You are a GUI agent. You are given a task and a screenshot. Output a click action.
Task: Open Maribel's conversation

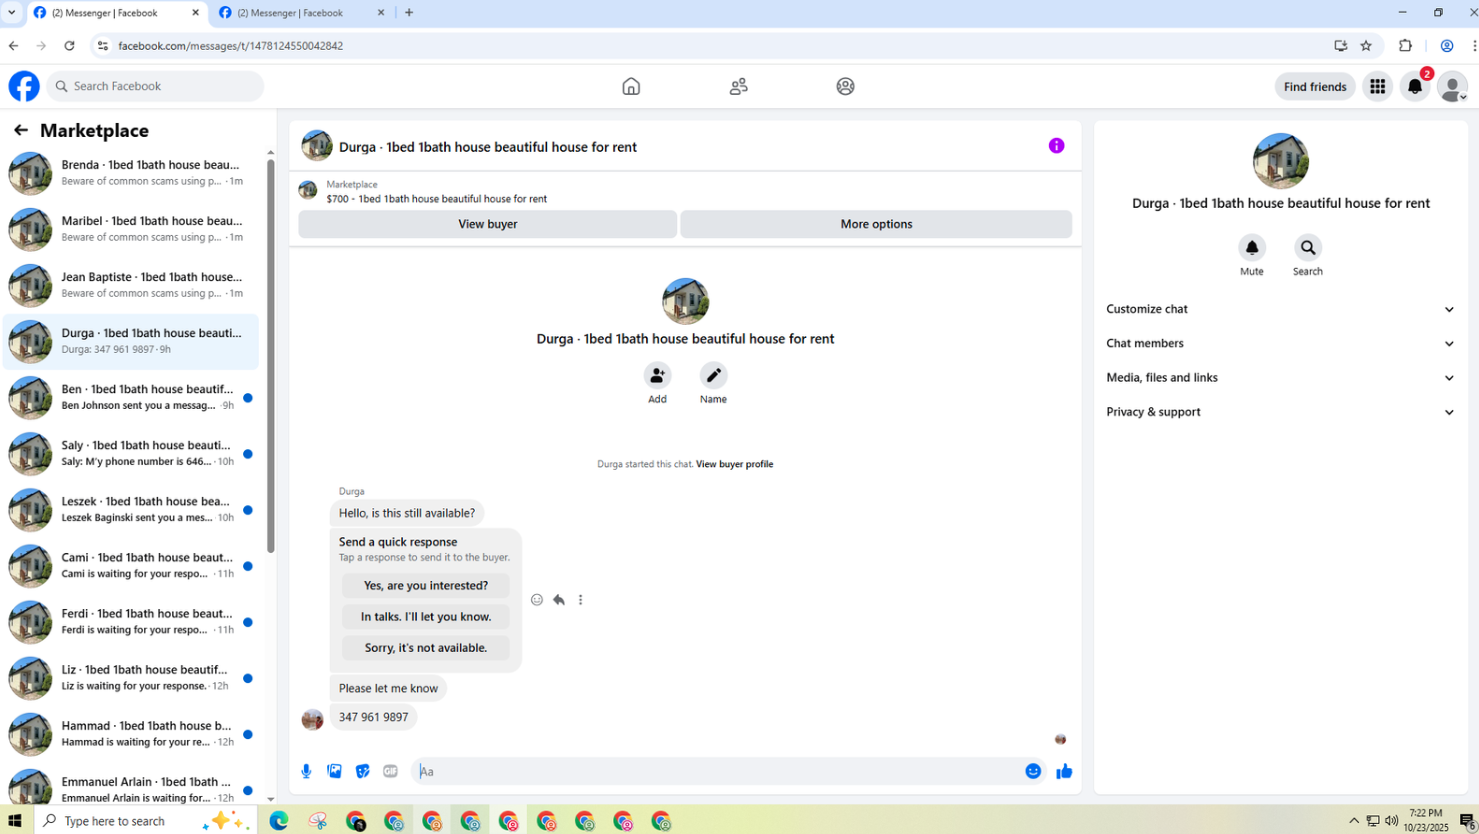131,230
